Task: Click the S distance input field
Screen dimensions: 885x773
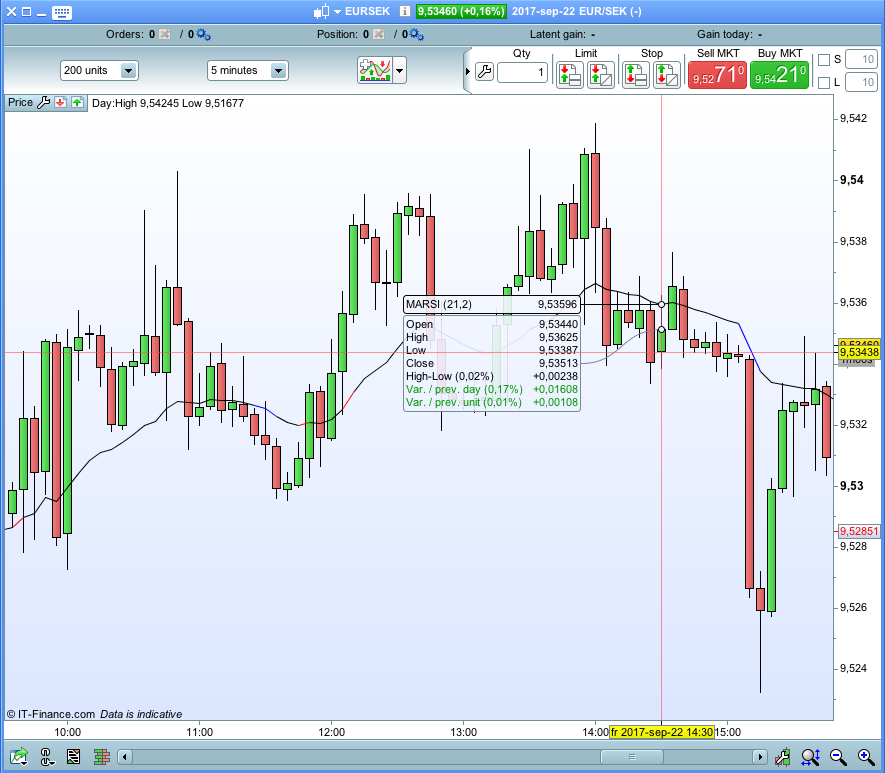Action: pyautogui.click(x=861, y=60)
